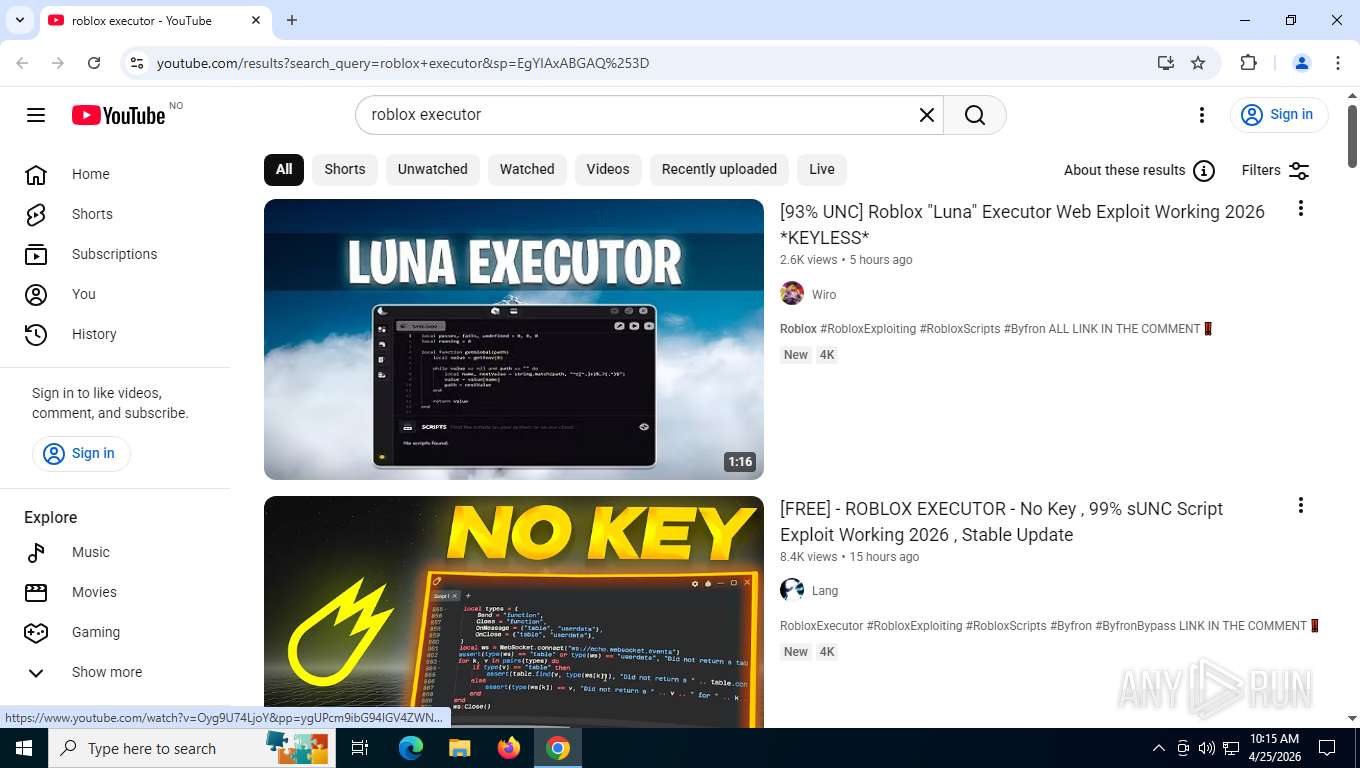Open Windows Start menu
Image resolution: width=1360 pixels, height=768 pixels.
(24, 748)
